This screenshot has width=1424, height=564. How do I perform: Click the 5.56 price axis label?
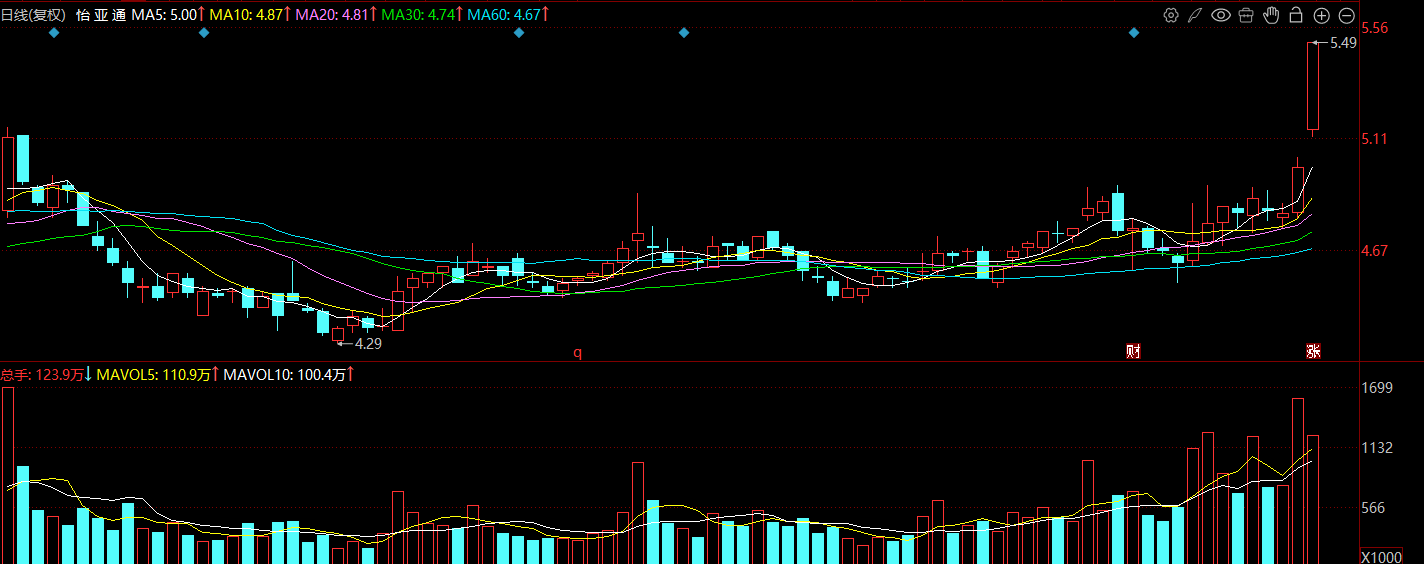click(1375, 28)
